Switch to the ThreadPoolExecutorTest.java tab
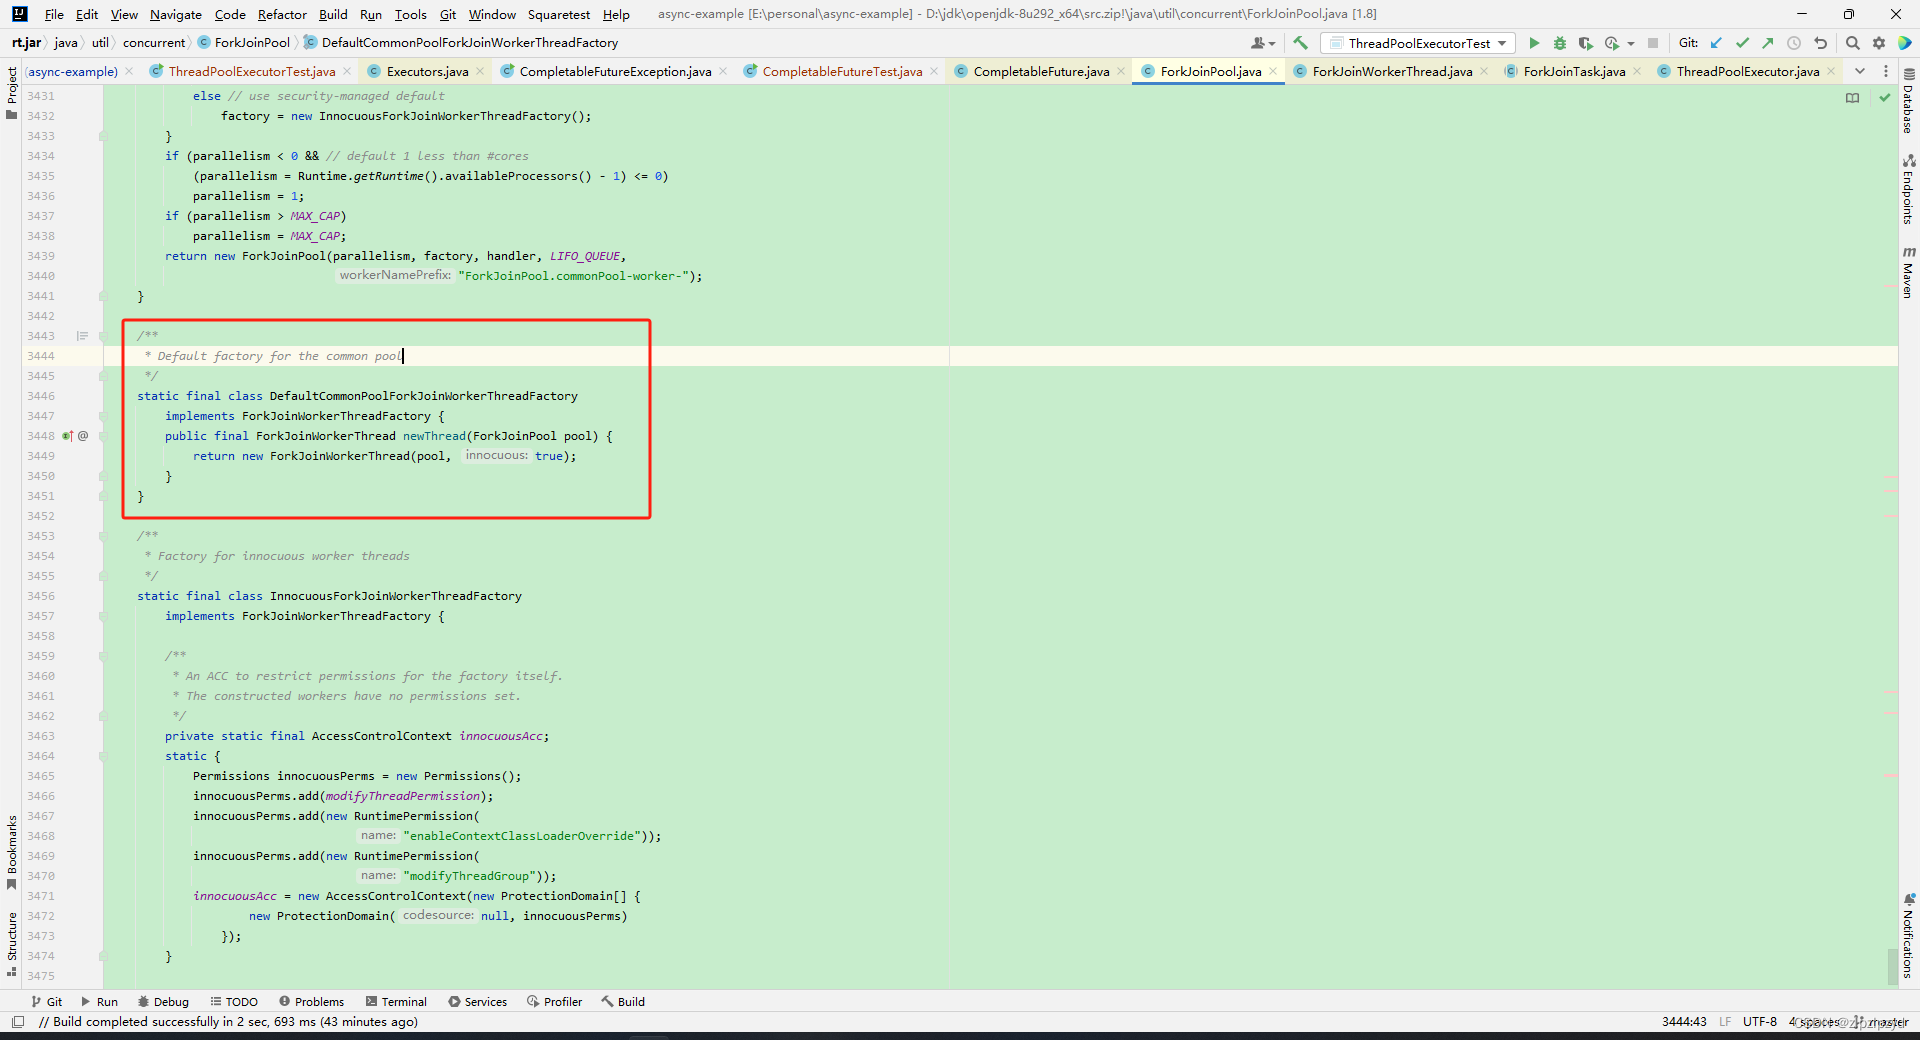 252,71
